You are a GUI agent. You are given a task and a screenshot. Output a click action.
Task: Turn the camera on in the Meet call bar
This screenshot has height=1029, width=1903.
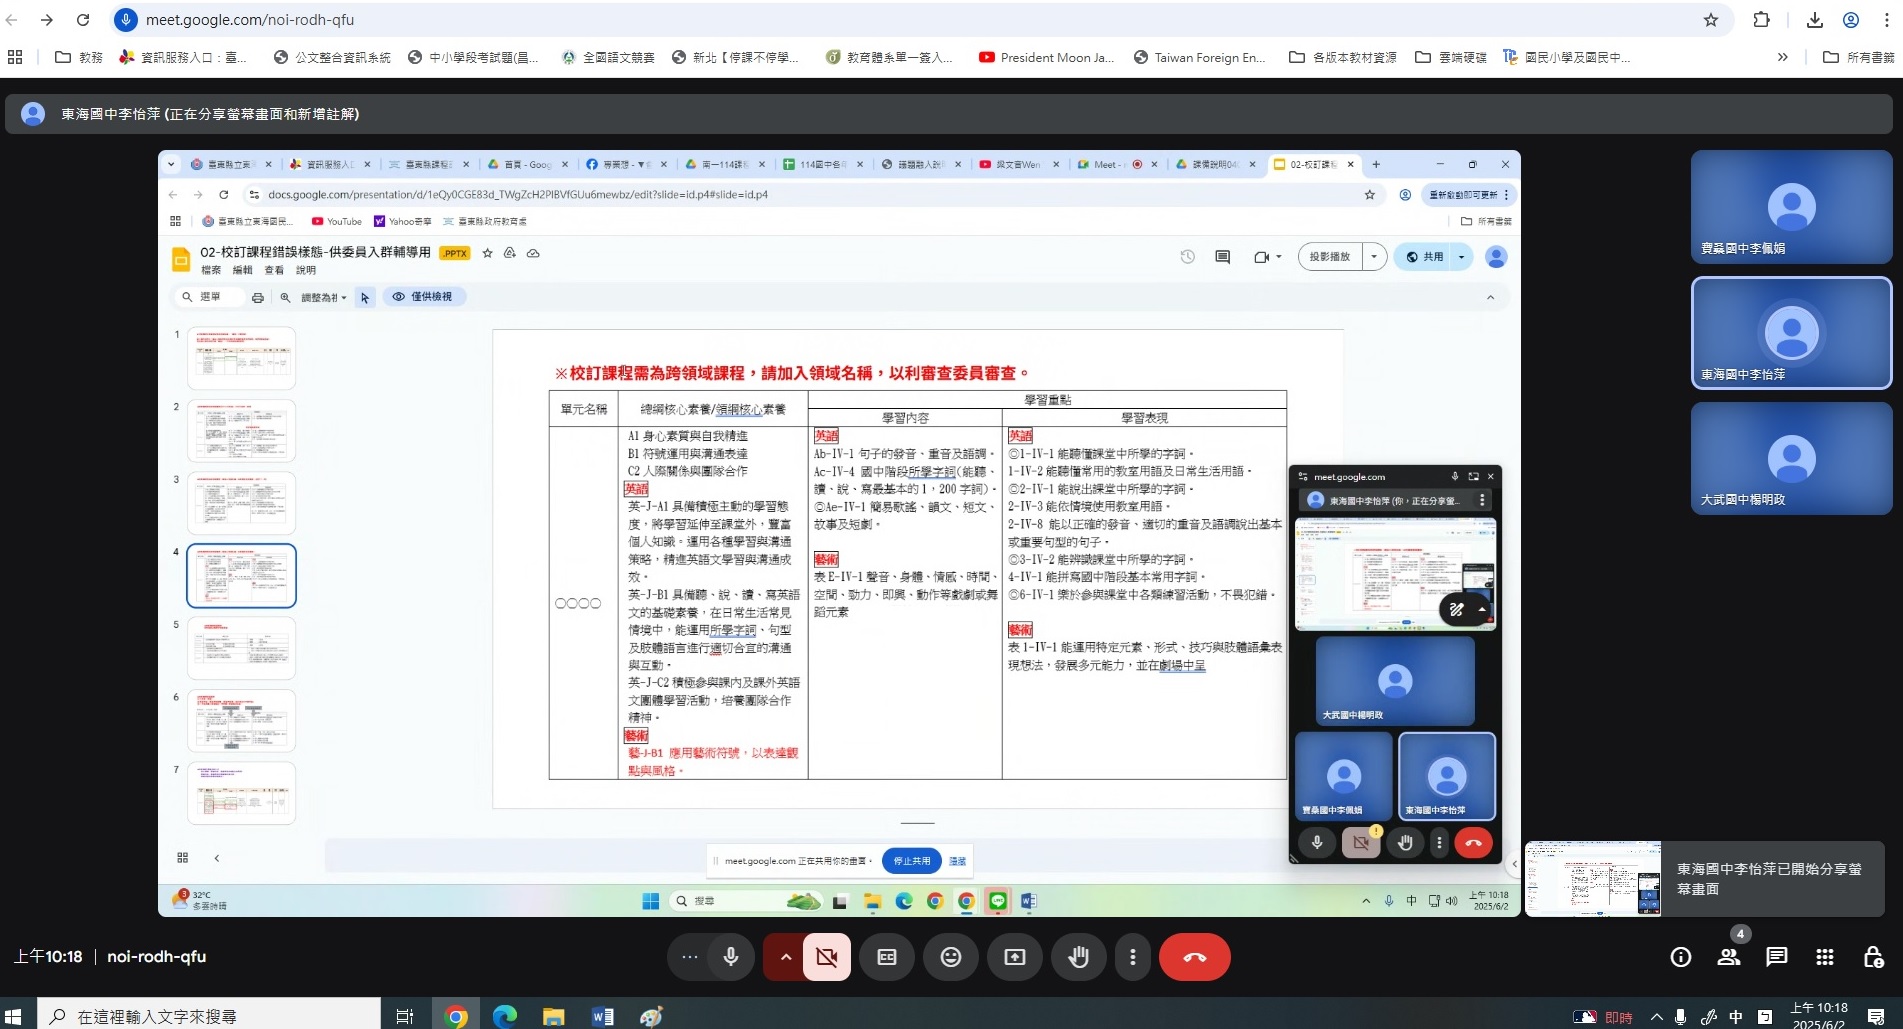click(x=827, y=957)
